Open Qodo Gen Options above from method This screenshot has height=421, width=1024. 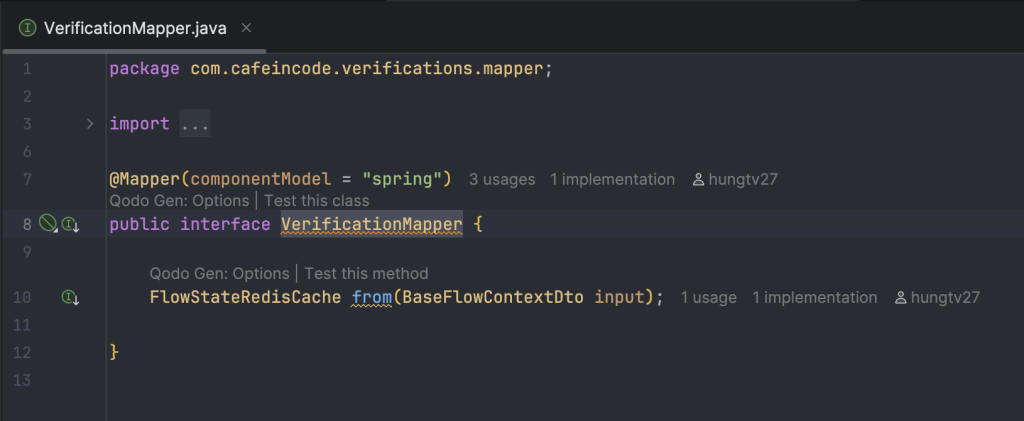coord(219,273)
